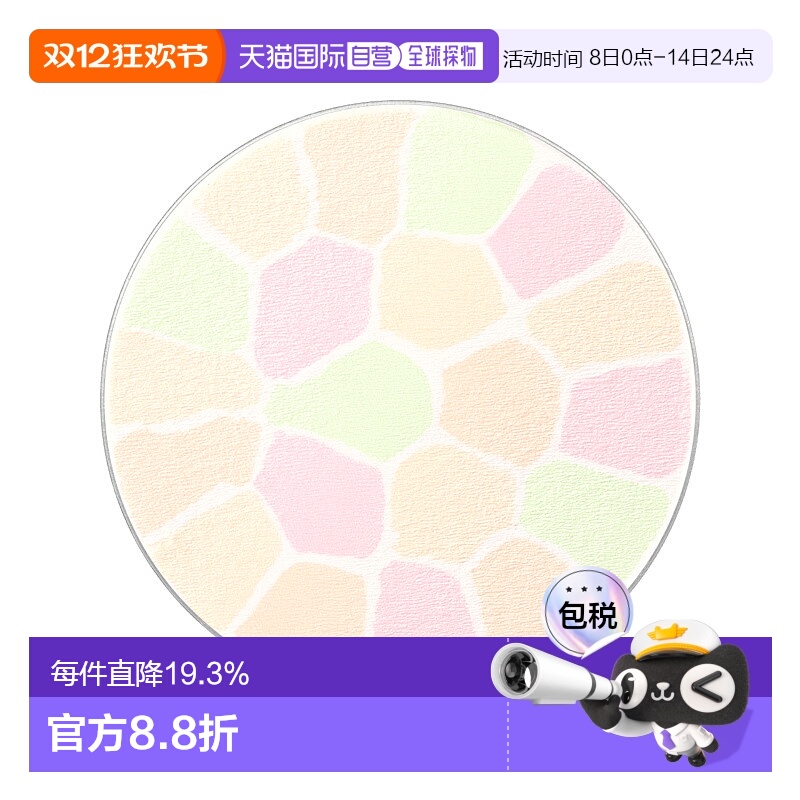This screenshot has height=800, width=800.
Task: Click the 每件直降19.3% promotion bar
Action: point(150,674)
